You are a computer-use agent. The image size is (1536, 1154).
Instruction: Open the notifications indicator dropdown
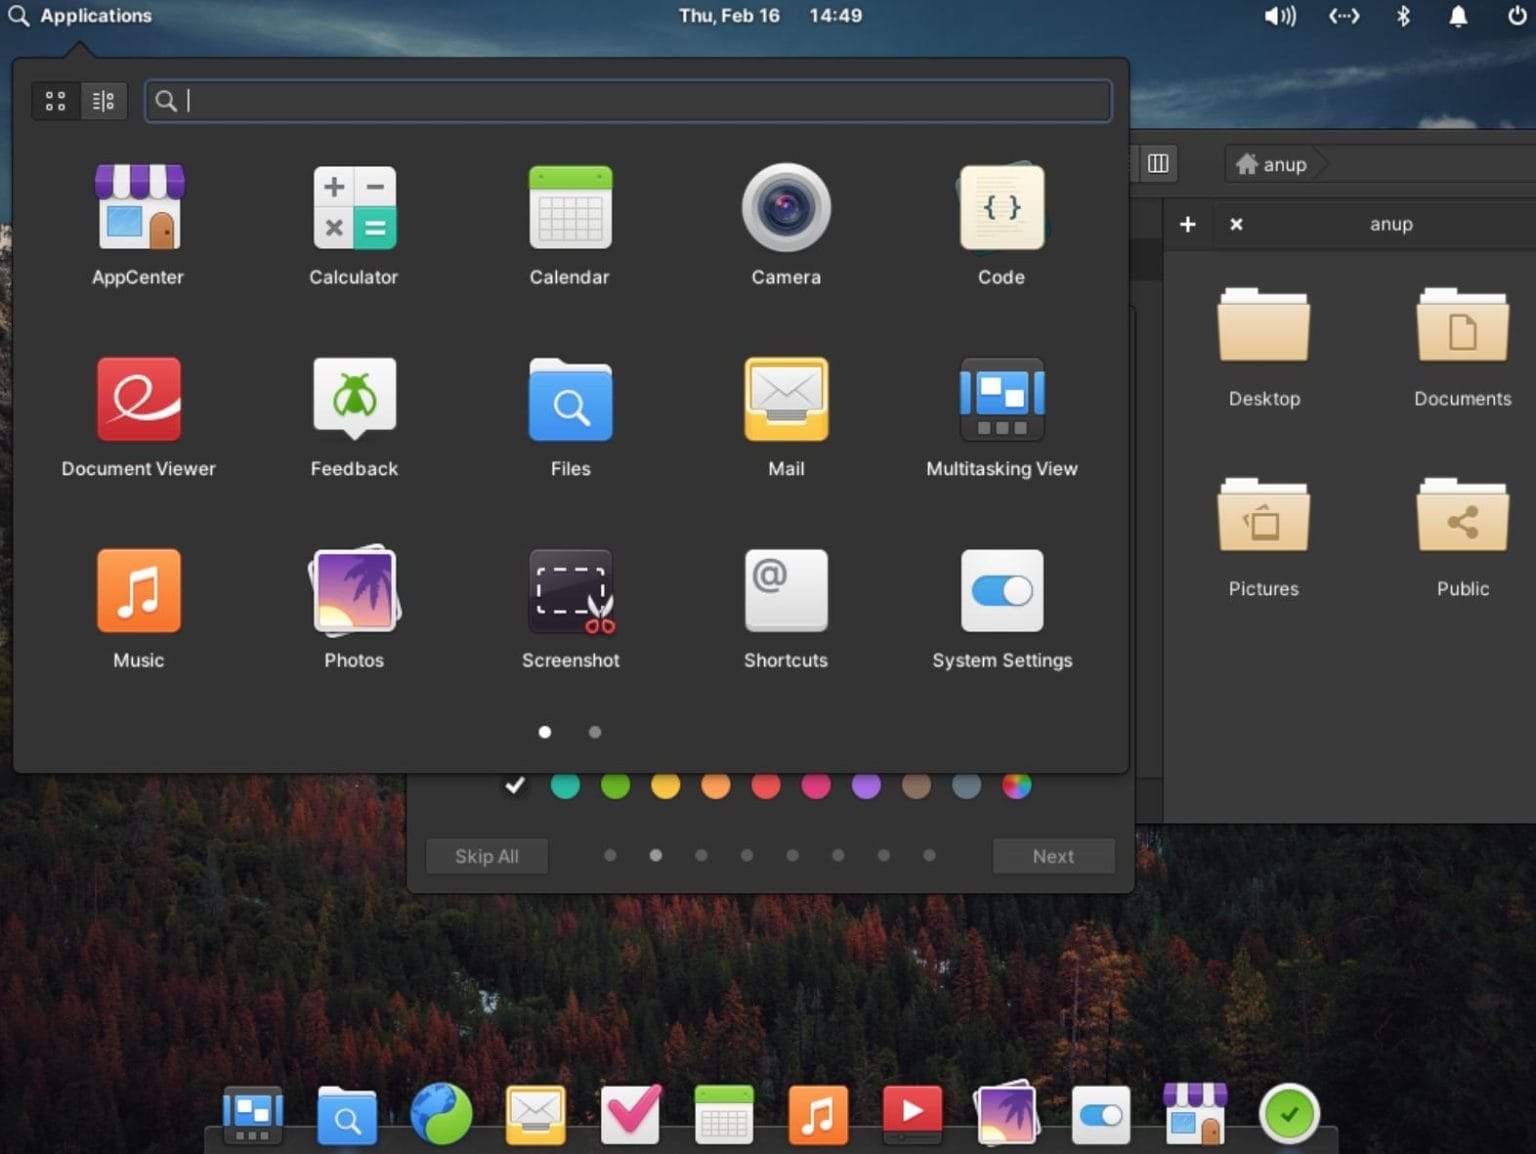pyautogui.click(x=1457, y=16)
